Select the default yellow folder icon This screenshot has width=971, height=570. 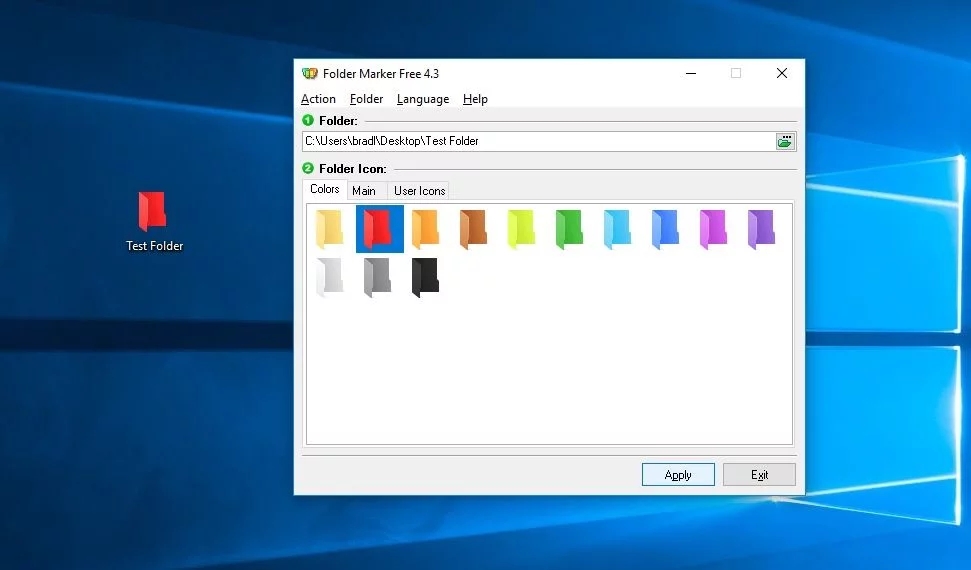(330, 228)
